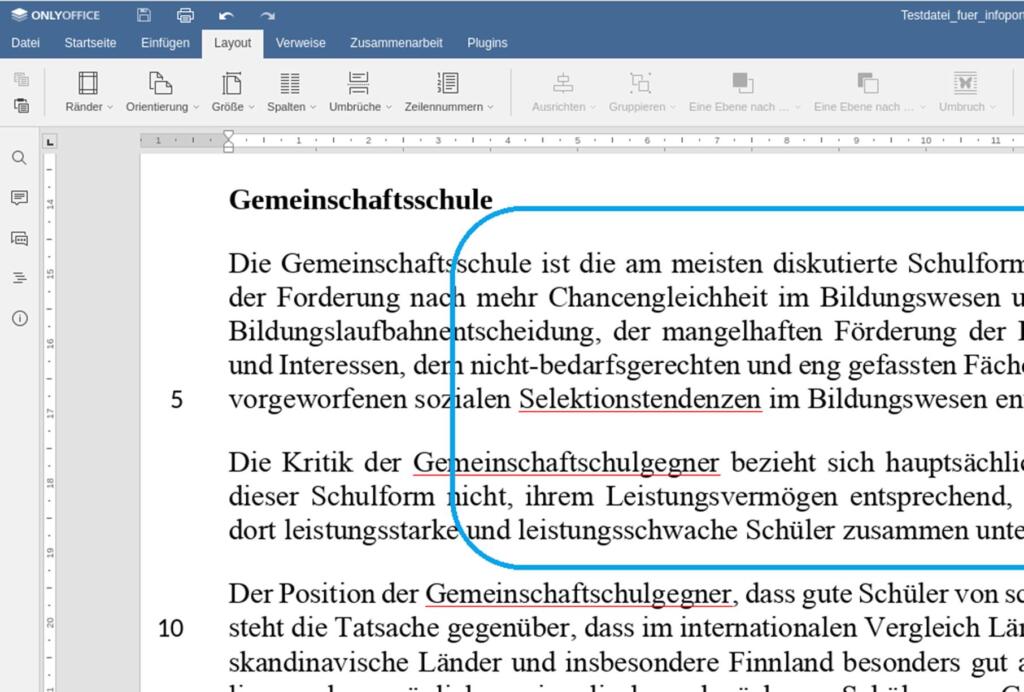Click the line number 5 in margin

pyautogui.click(x=177, y=400)
